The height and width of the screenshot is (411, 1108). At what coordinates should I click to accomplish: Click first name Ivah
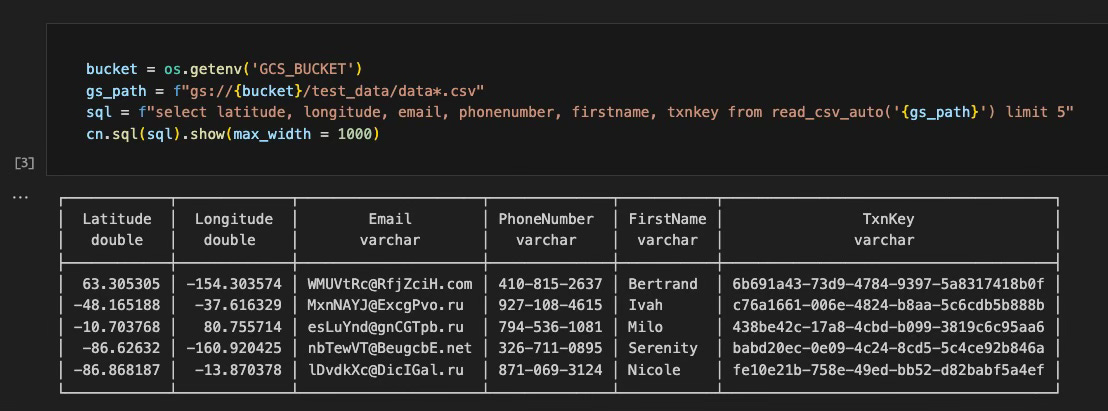pos(646,305)
